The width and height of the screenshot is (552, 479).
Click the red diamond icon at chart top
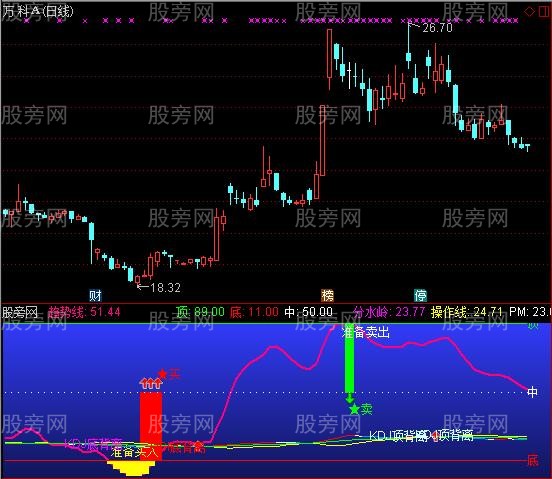(x=529, y=12)
